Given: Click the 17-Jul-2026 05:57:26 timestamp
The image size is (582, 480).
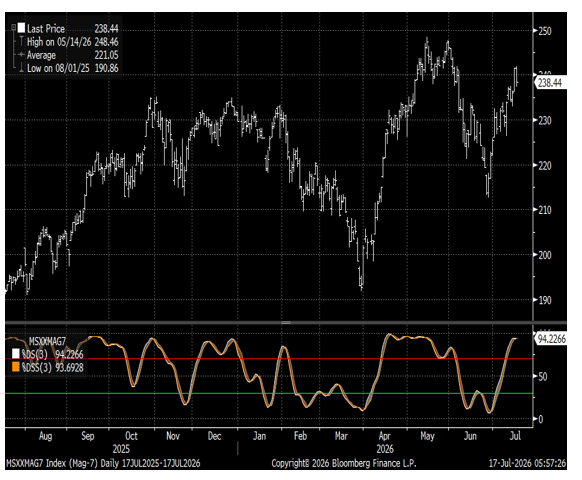Looking at the screenshot, I should point(527,463).
